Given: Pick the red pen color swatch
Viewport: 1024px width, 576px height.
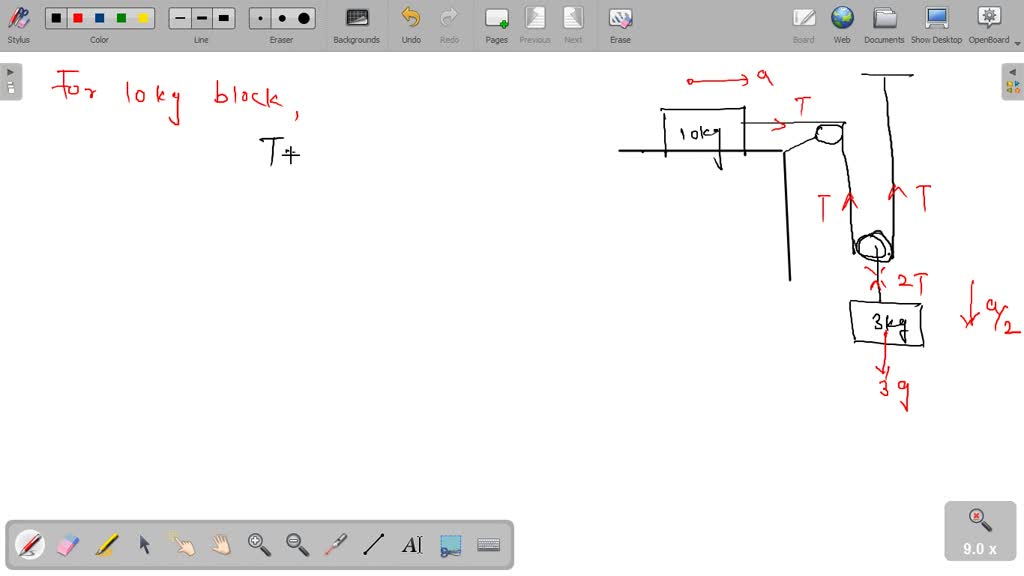Looking at the screenshot, I should (78, 17).
